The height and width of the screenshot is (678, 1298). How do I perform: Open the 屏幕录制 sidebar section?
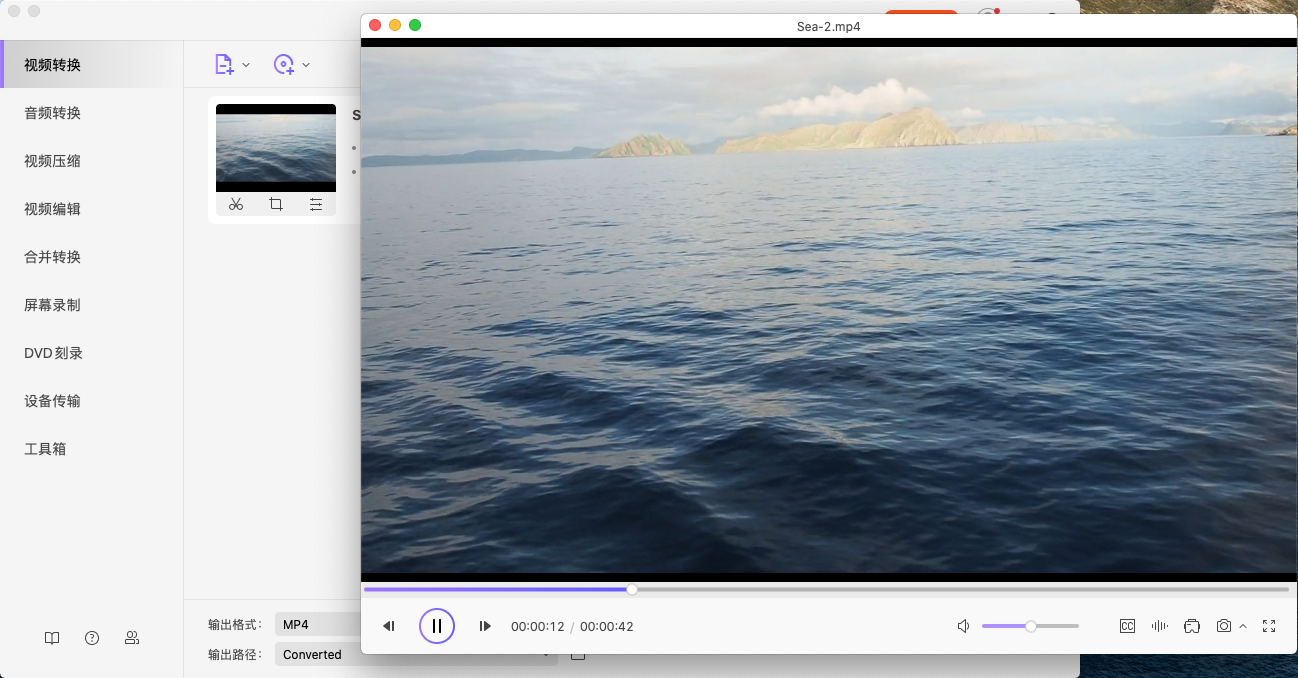point(52,305)
